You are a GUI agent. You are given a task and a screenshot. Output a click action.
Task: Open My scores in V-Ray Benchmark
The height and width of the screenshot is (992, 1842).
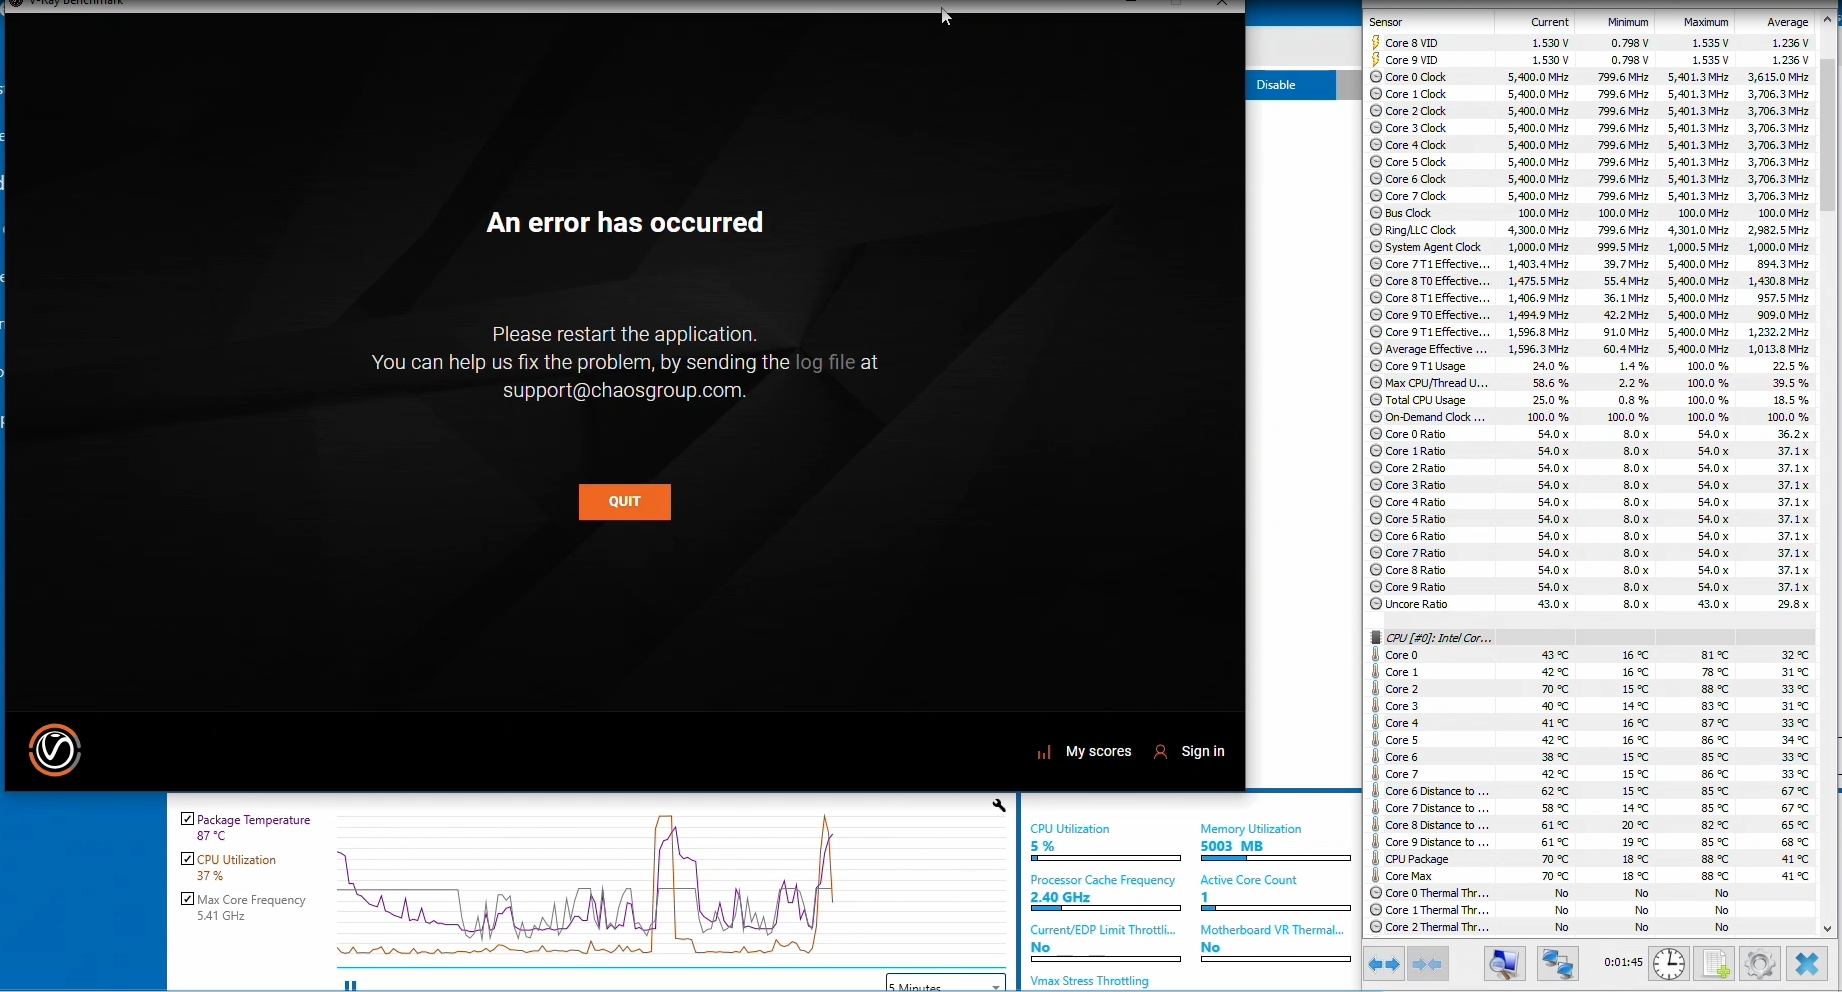(1085, 752)
